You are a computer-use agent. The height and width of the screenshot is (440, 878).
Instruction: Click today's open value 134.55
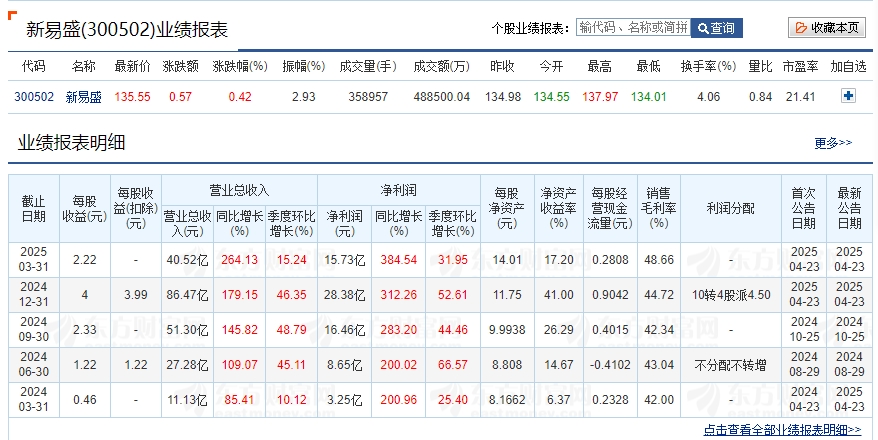(552, 97)
